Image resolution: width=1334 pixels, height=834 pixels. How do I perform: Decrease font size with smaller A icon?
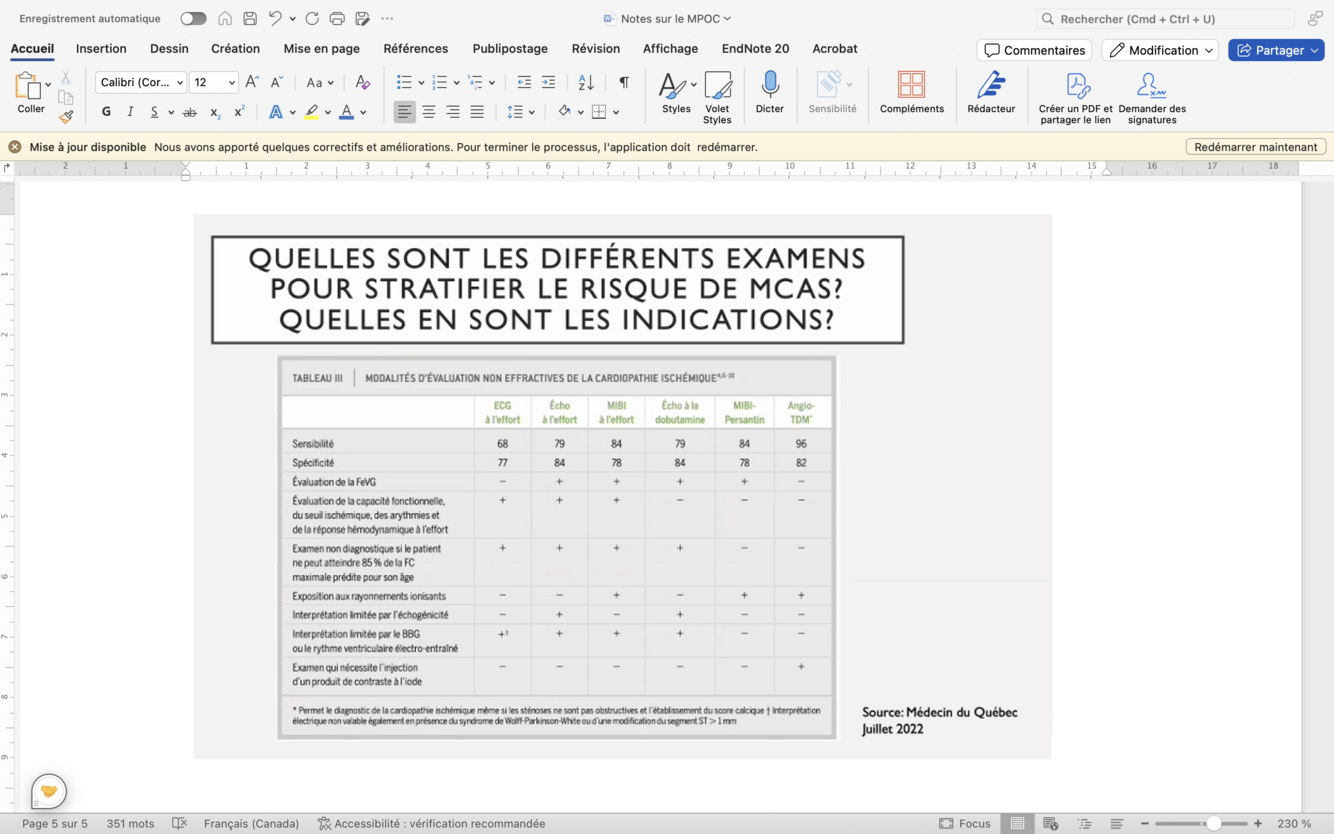[277, 83]
